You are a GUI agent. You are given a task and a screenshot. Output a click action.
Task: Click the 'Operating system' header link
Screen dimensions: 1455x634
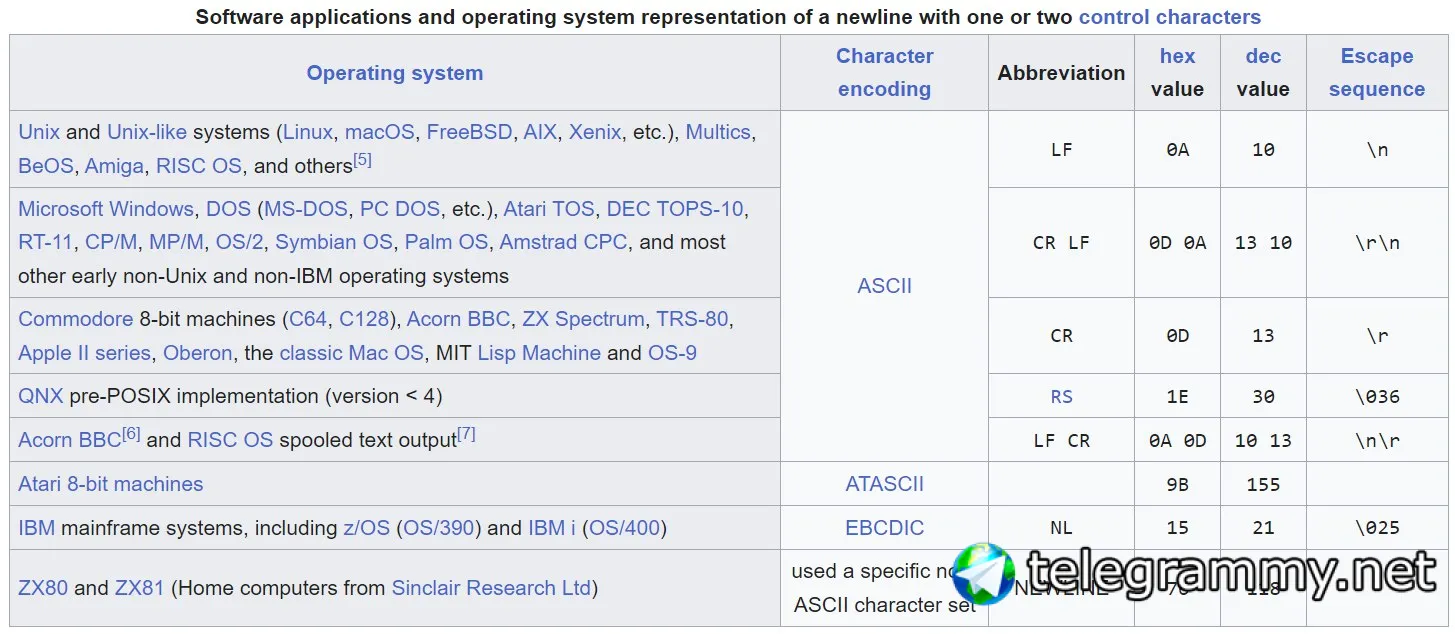tap(394, 73)
